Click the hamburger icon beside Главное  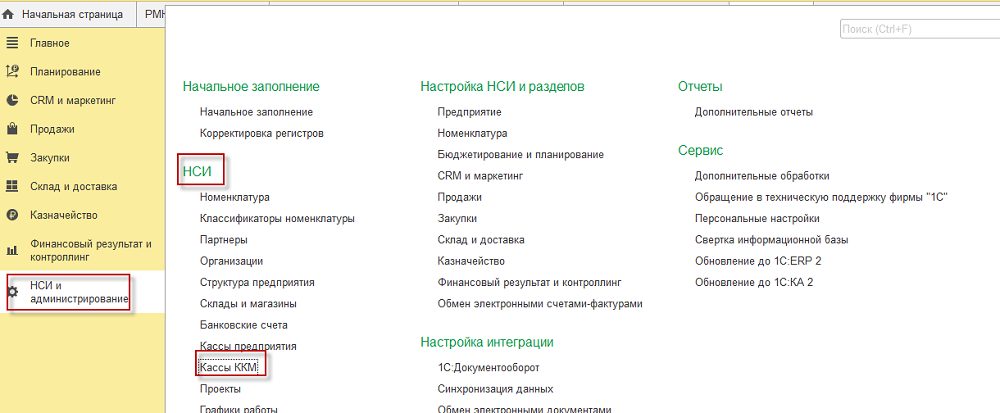tap(11, 43)
